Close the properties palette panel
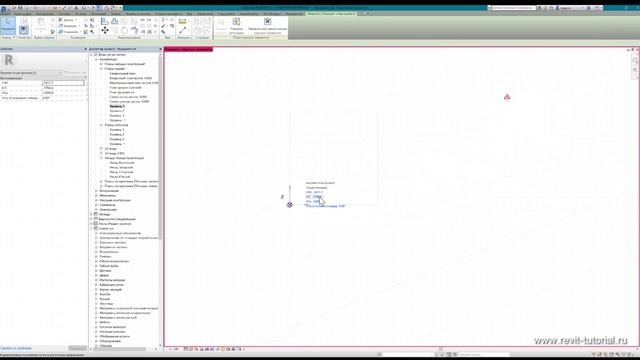Viewport: 640px width, 360px height. pos(85,49)
